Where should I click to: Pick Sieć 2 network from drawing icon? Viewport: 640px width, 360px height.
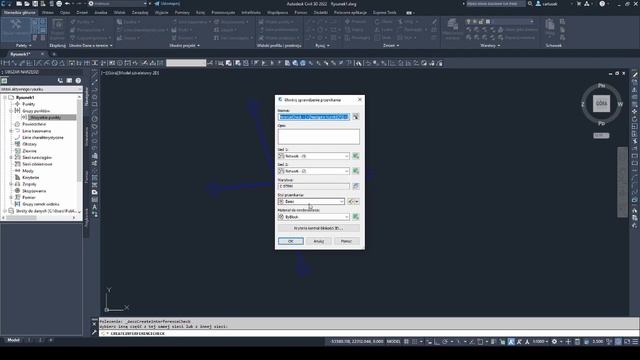tap(356, 171)
